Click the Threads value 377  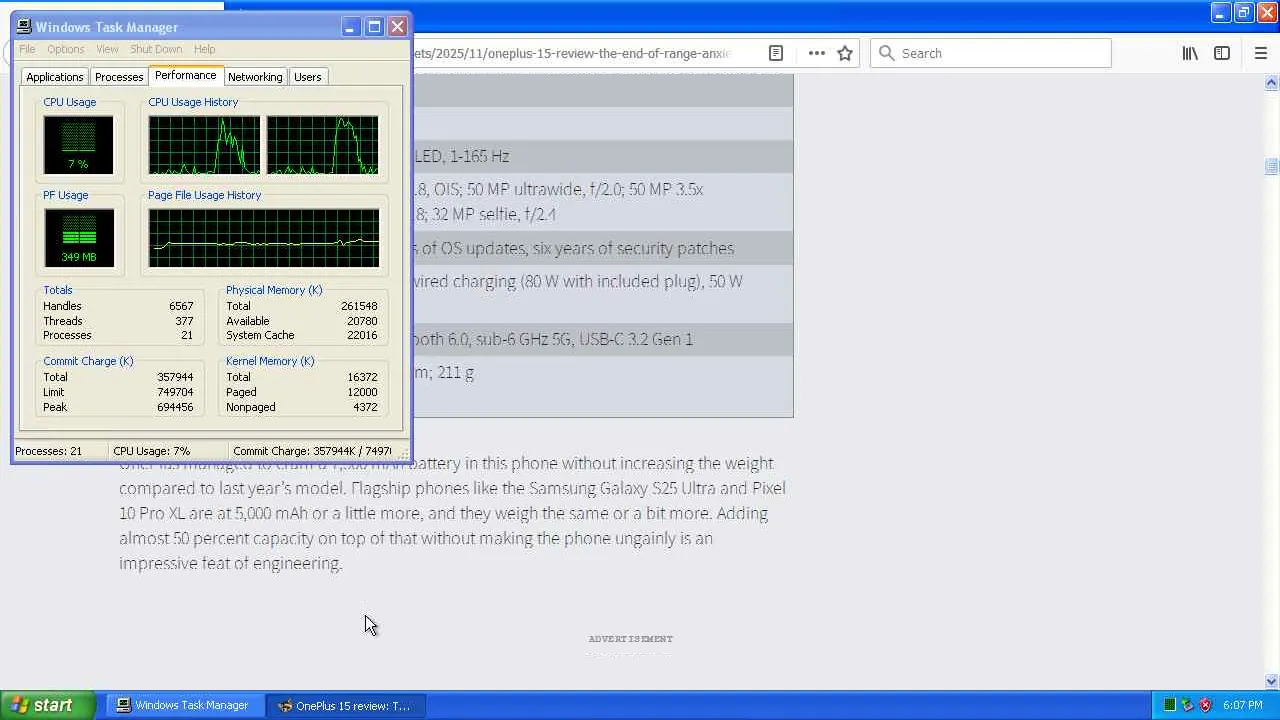[x=184, y=321]
